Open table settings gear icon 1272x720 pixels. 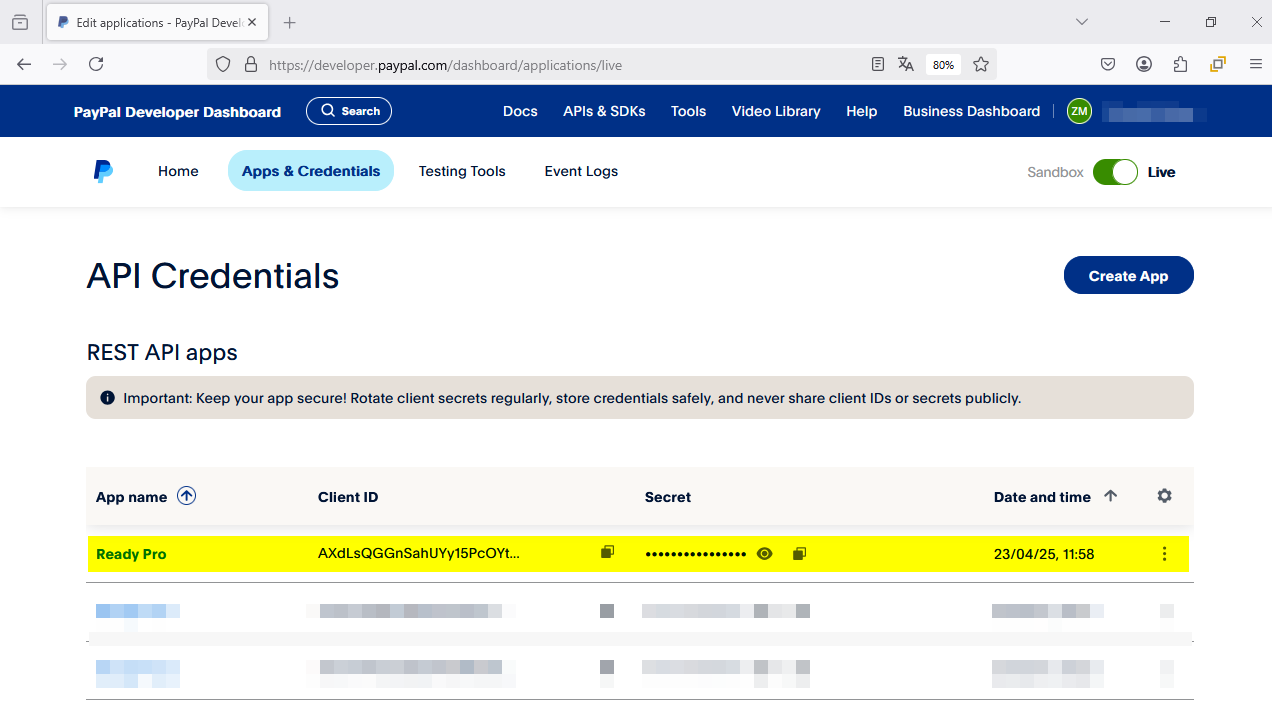(x=1164, y=496)
